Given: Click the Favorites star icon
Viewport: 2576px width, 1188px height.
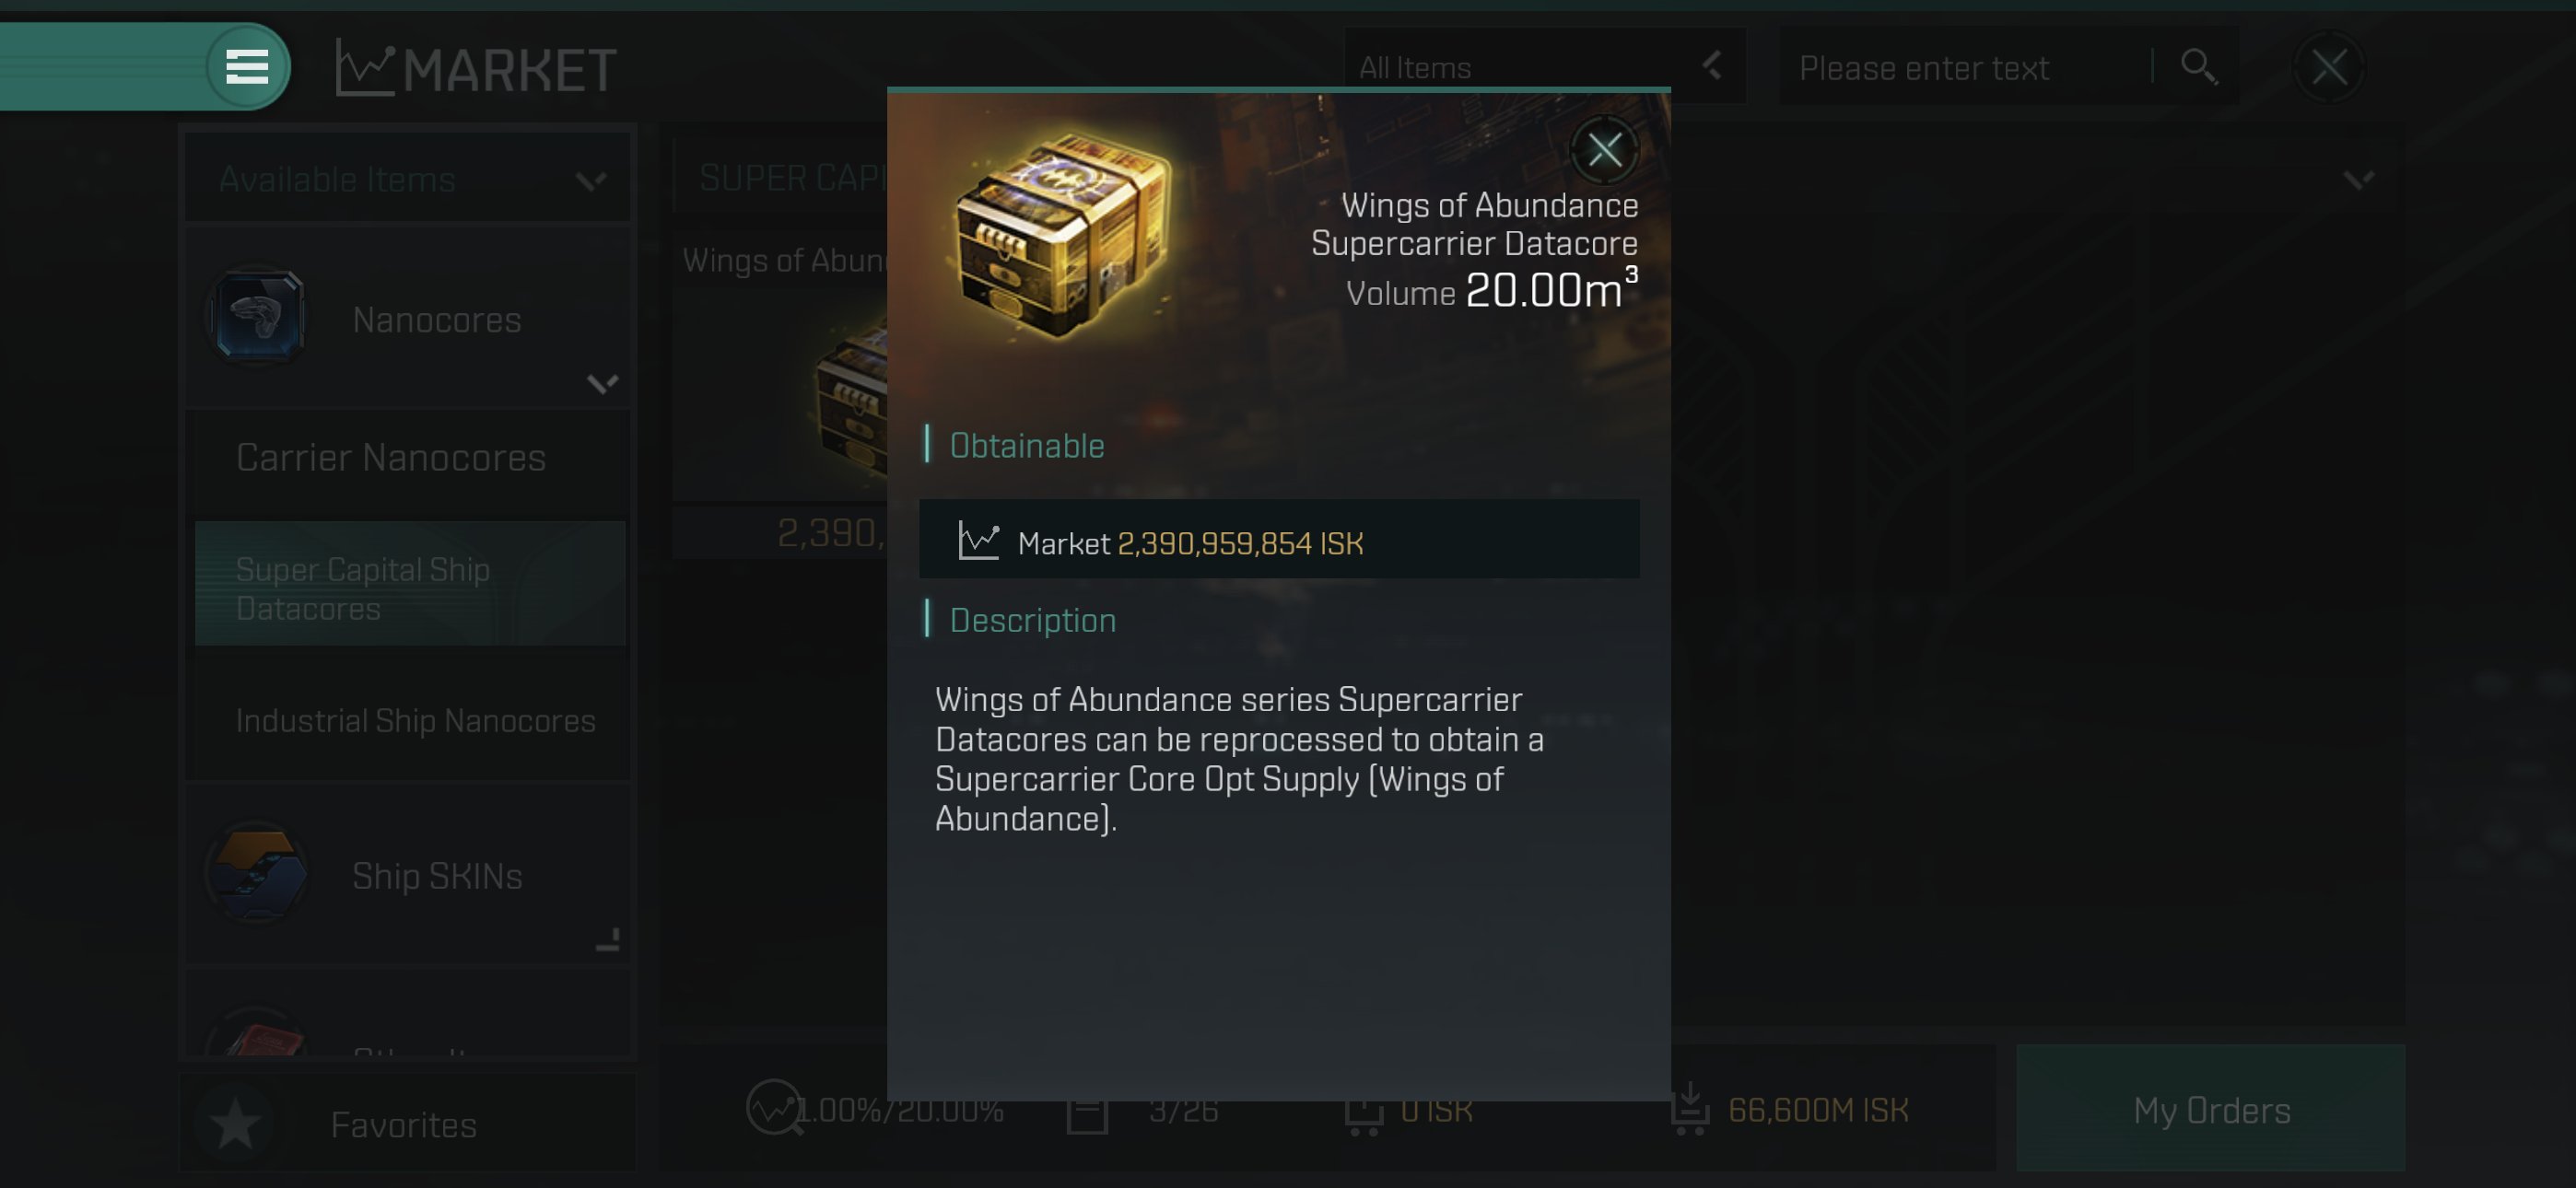Looking at the screenshot, I should click(236, 1123).
